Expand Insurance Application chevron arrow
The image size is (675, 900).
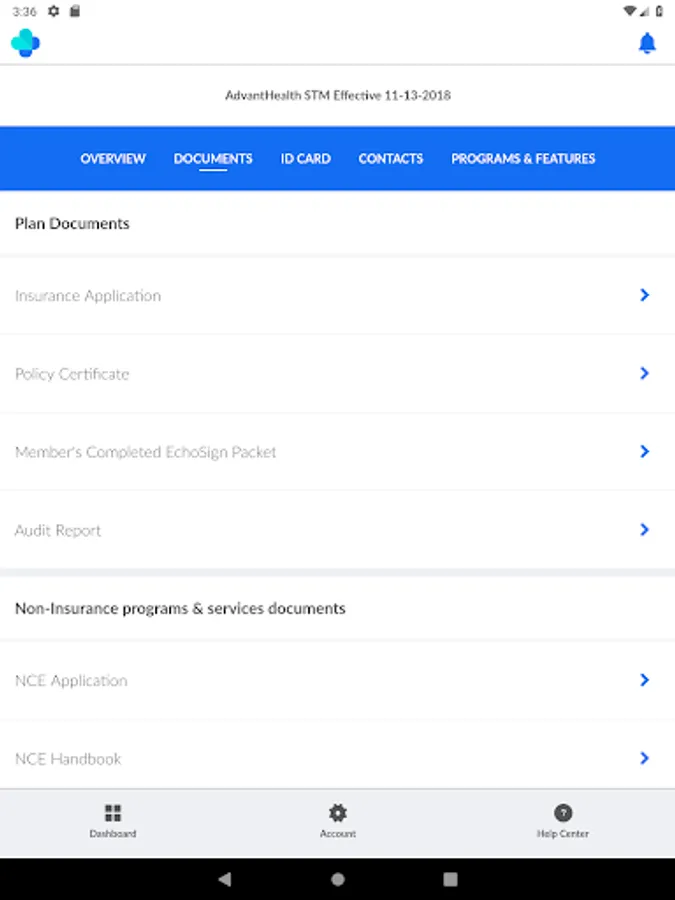(645, 295)
